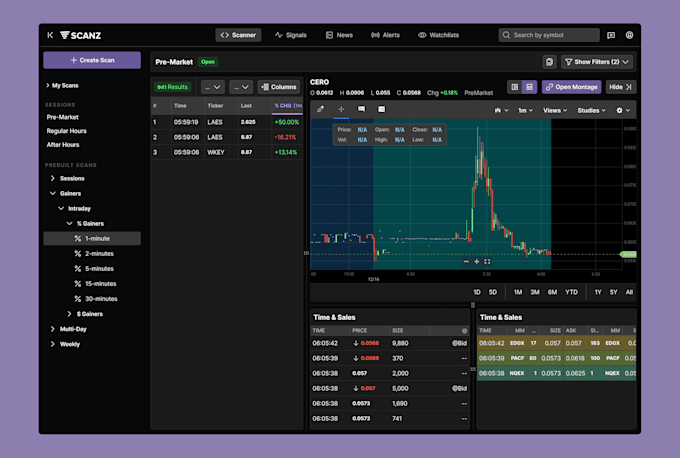Zoom out chart with the minus icon
Image resolution: width=680 pixels, height=458 pixels.
point(466,262)
